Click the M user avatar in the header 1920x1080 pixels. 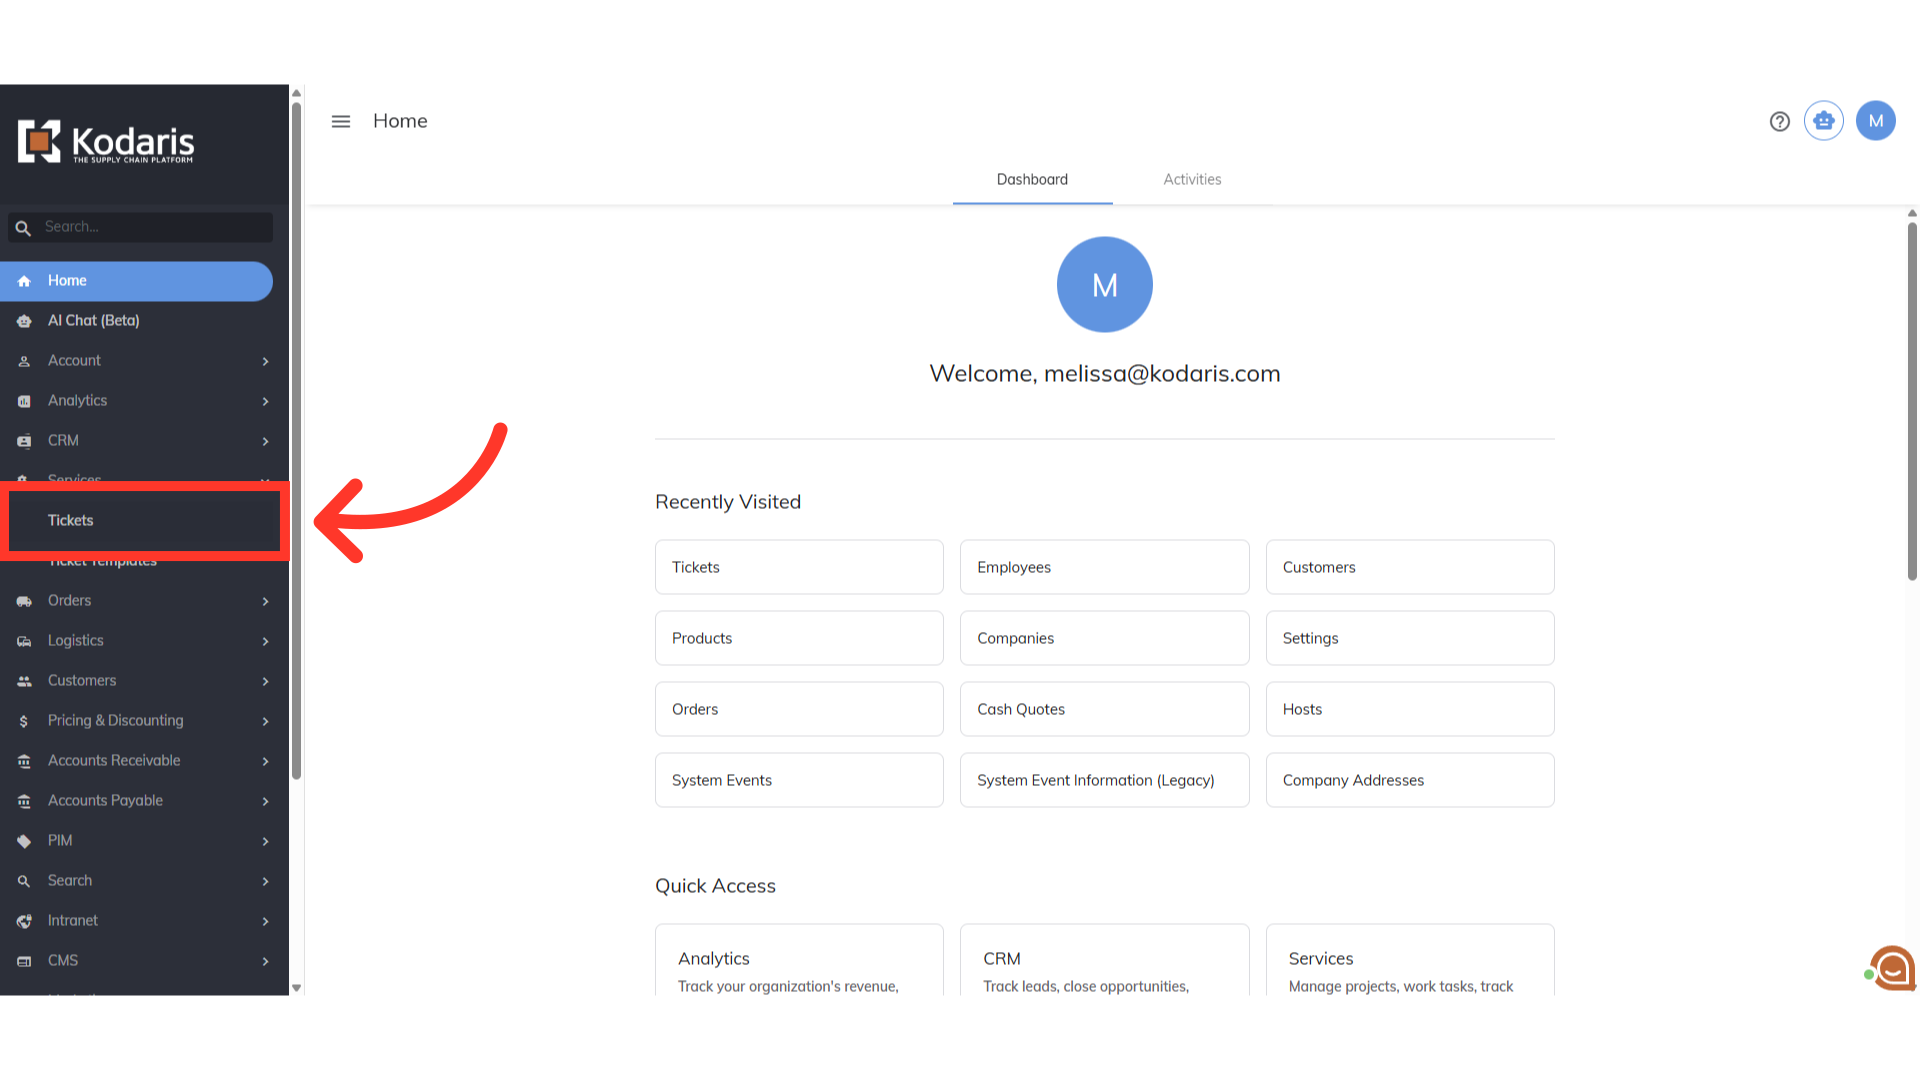[x=1875, y=121]
